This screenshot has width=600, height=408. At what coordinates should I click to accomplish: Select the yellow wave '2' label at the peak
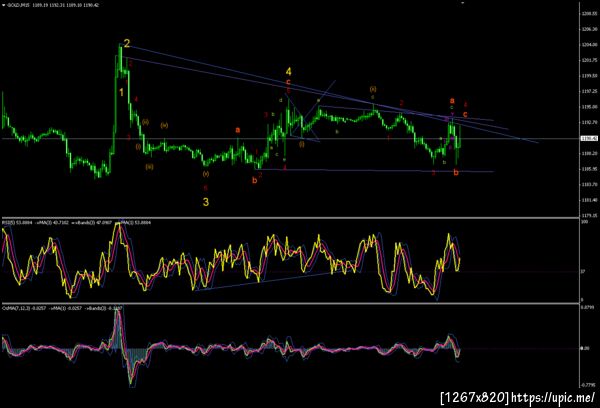(x=127, y=43)
